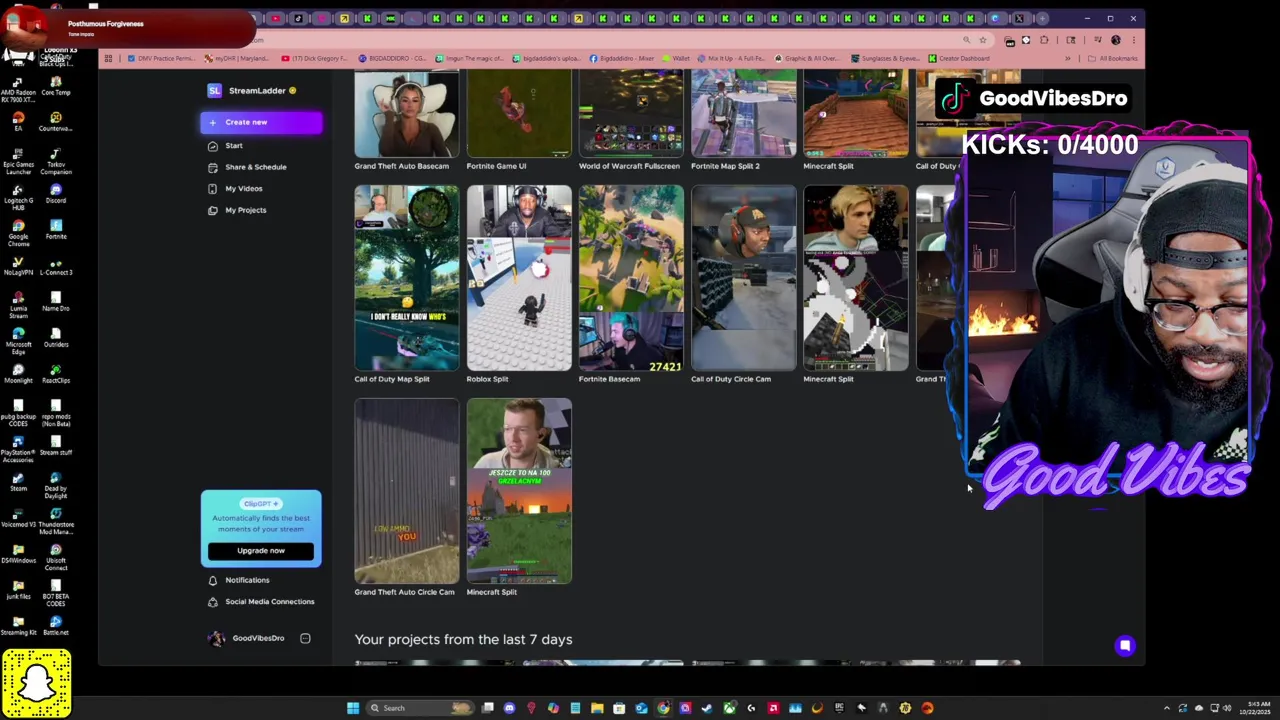
Task: Click the bookmarks bar apps grid icon
Action: [x=108, y=58]
